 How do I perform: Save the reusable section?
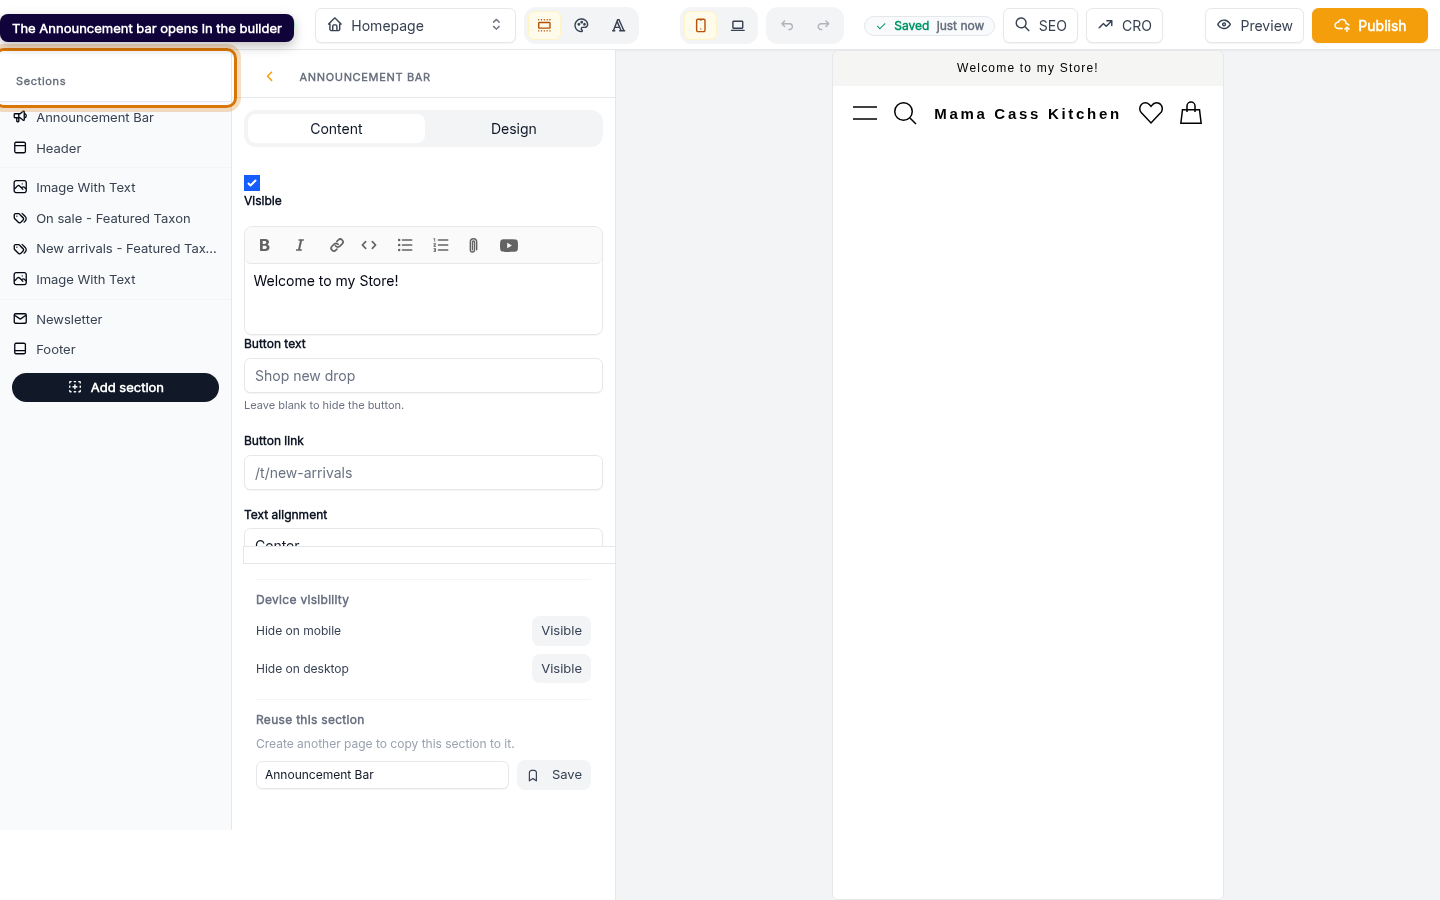tap(554, 775)
